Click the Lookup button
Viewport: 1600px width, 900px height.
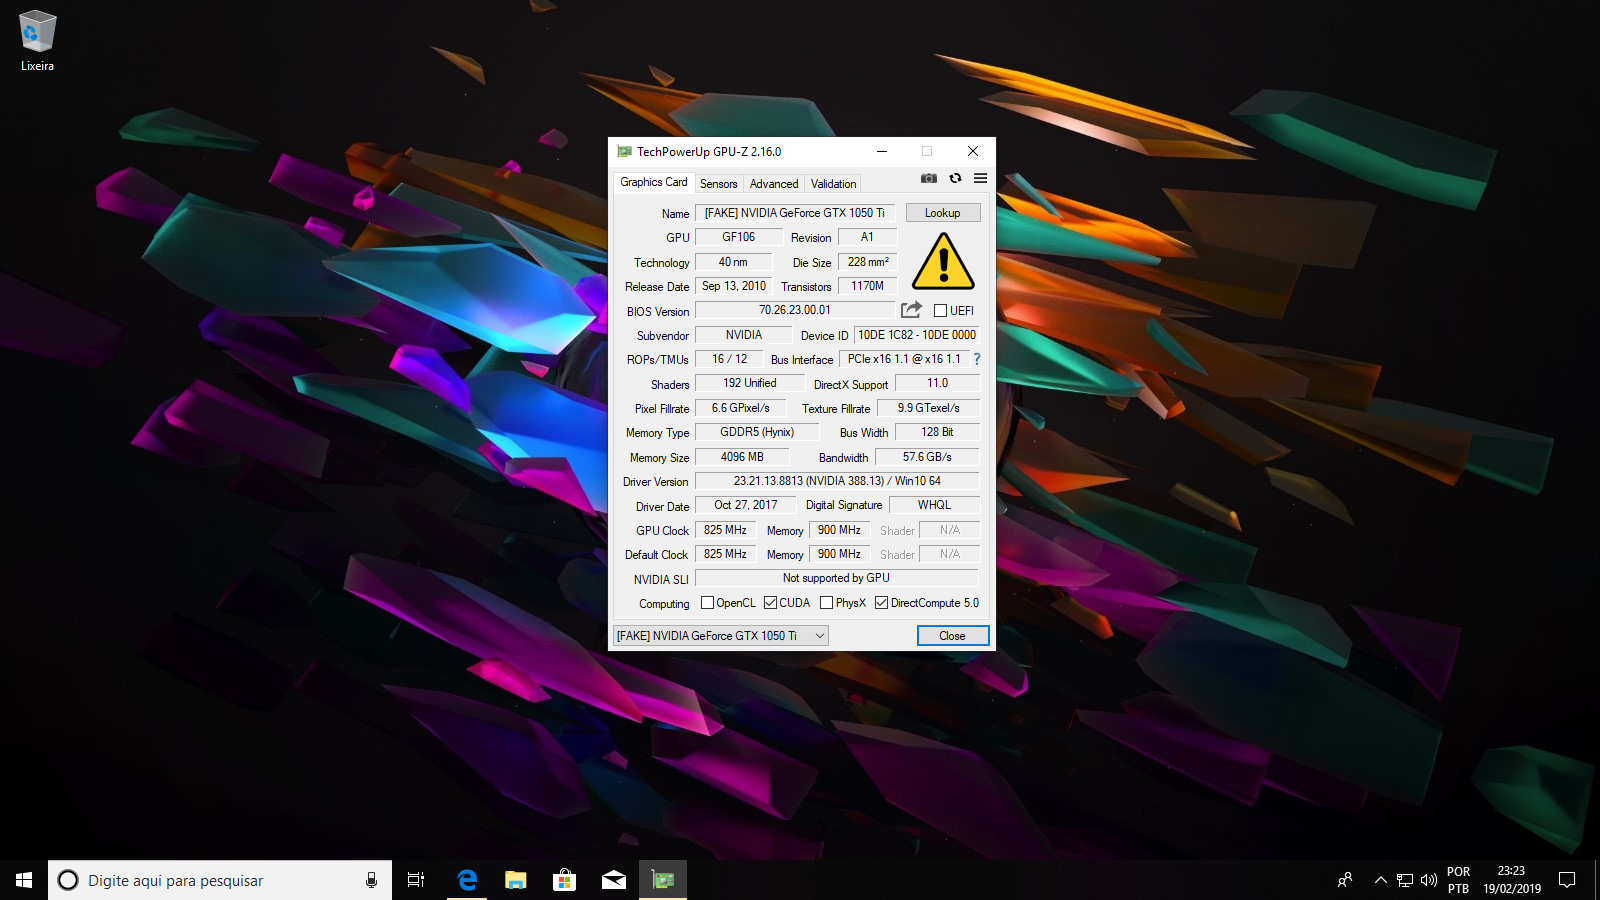point(943,213)
